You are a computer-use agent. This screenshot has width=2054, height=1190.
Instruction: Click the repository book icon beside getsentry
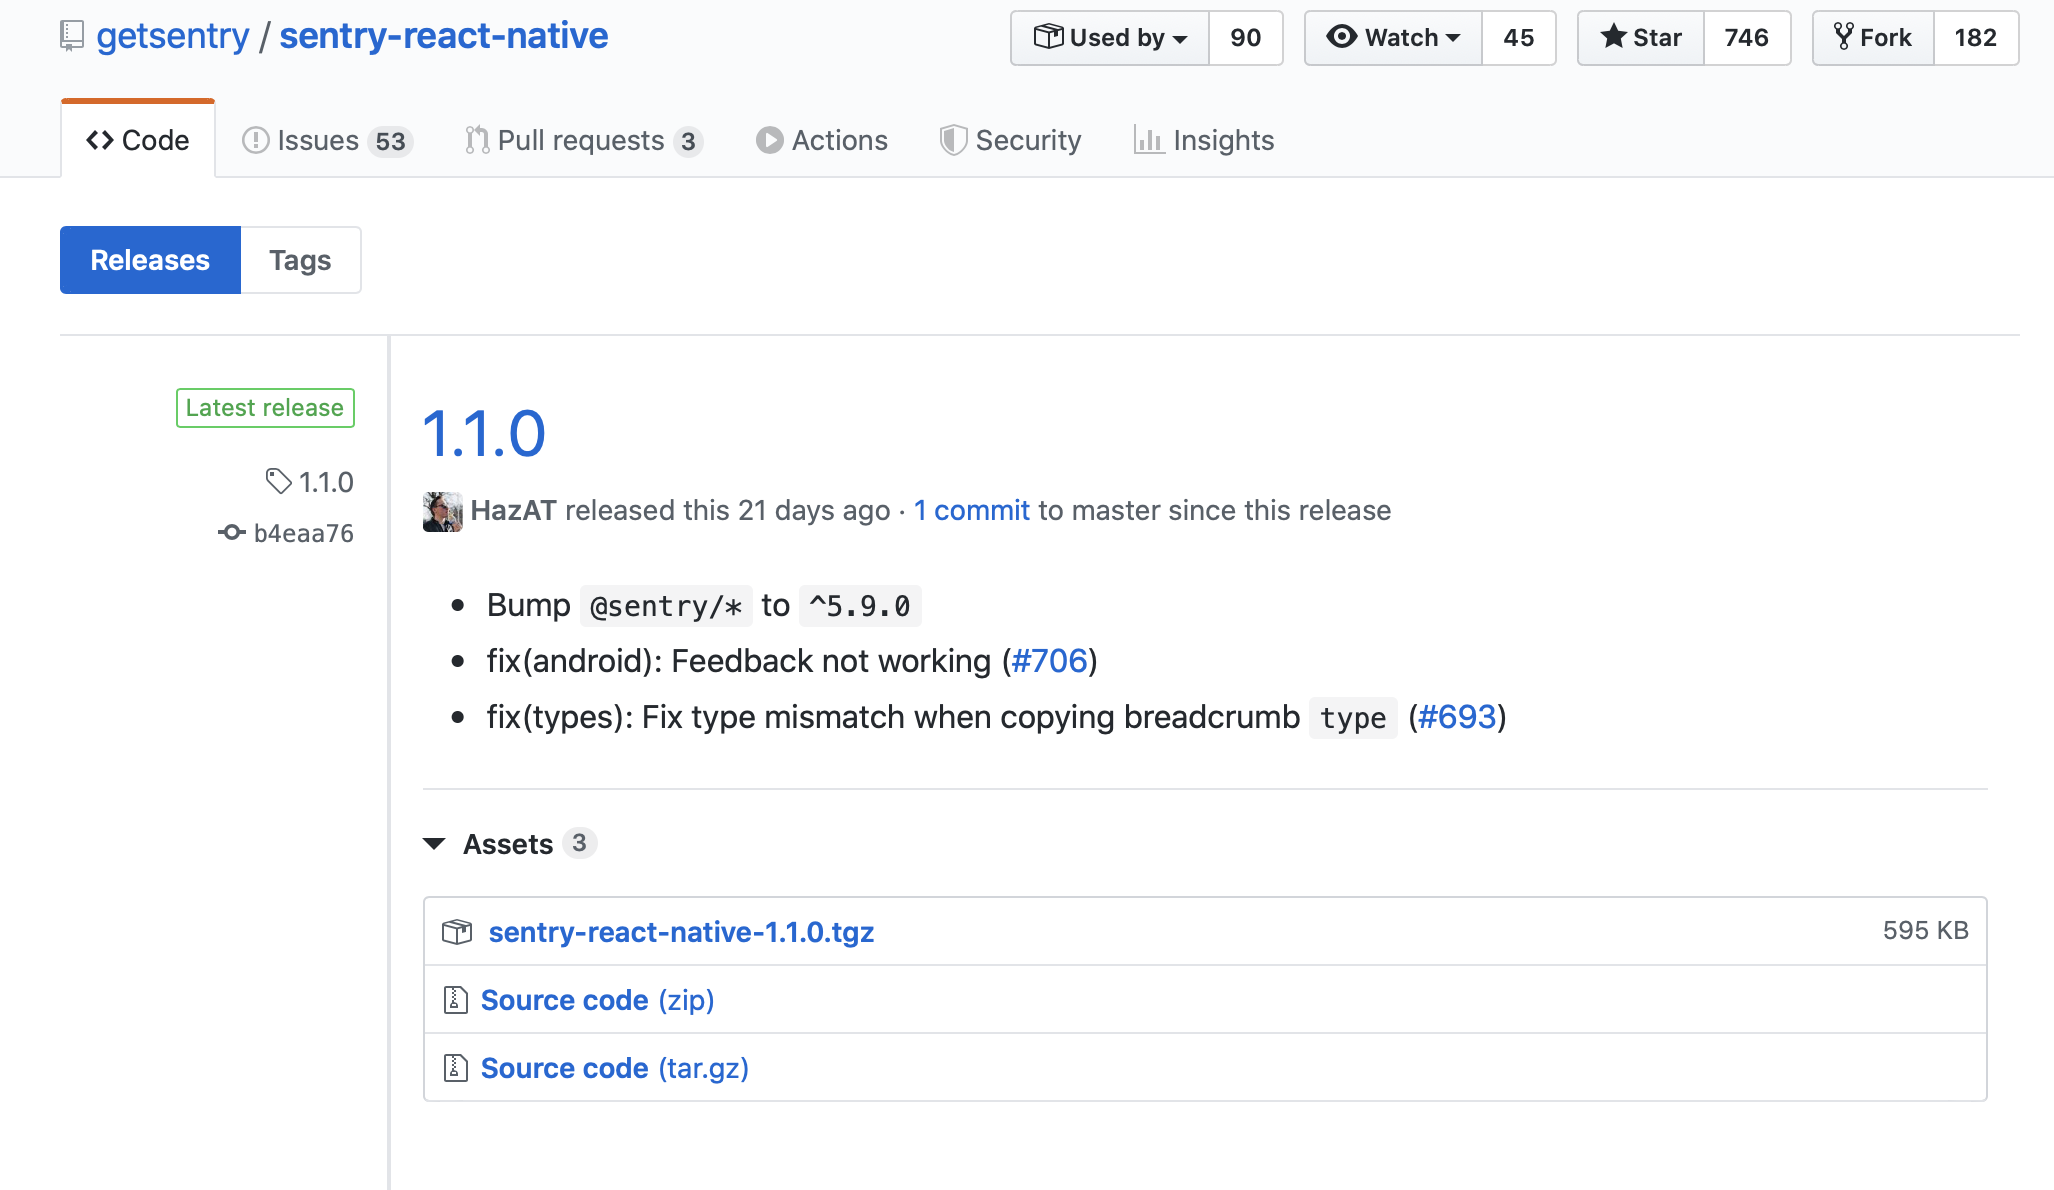[70, 35]
